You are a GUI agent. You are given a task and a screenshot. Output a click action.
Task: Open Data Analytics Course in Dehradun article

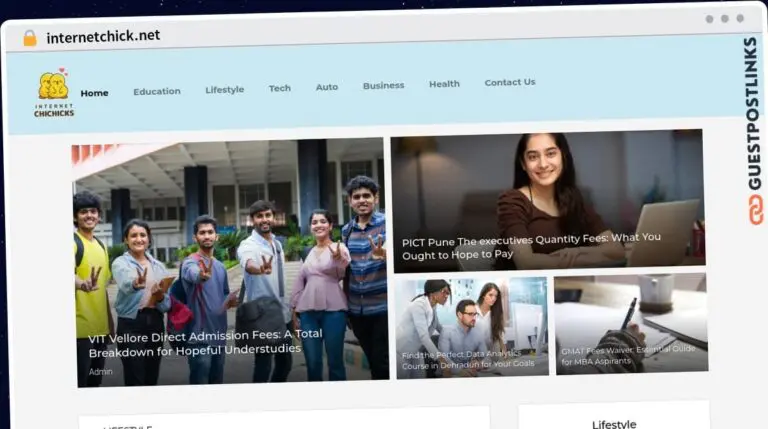click(468, 360)
